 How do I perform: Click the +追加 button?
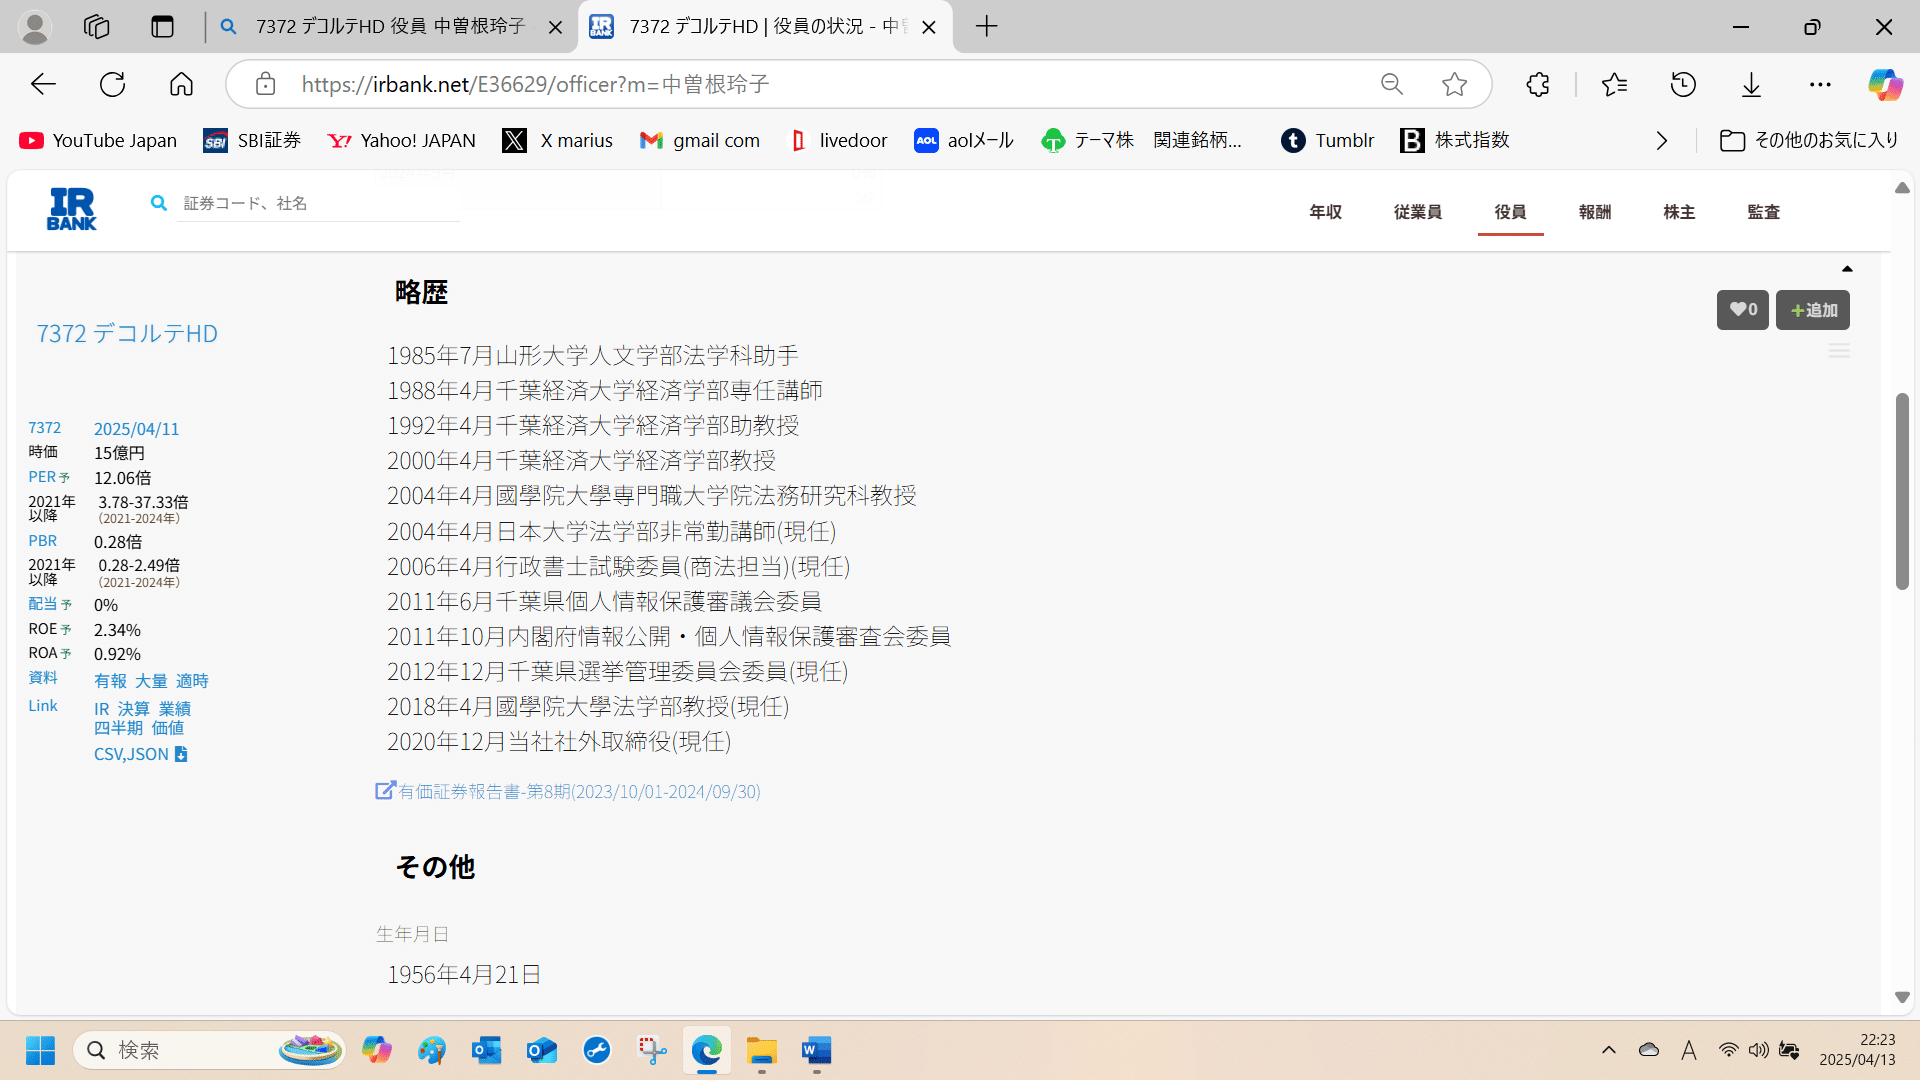click(1812, 309)
